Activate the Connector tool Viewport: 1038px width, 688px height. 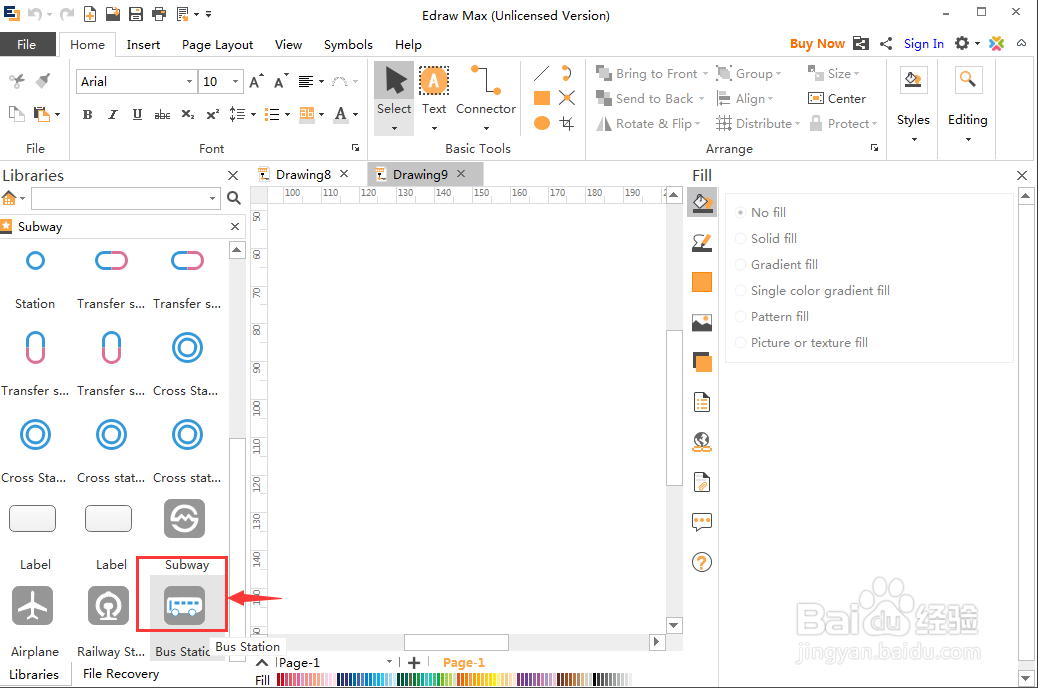486,98
